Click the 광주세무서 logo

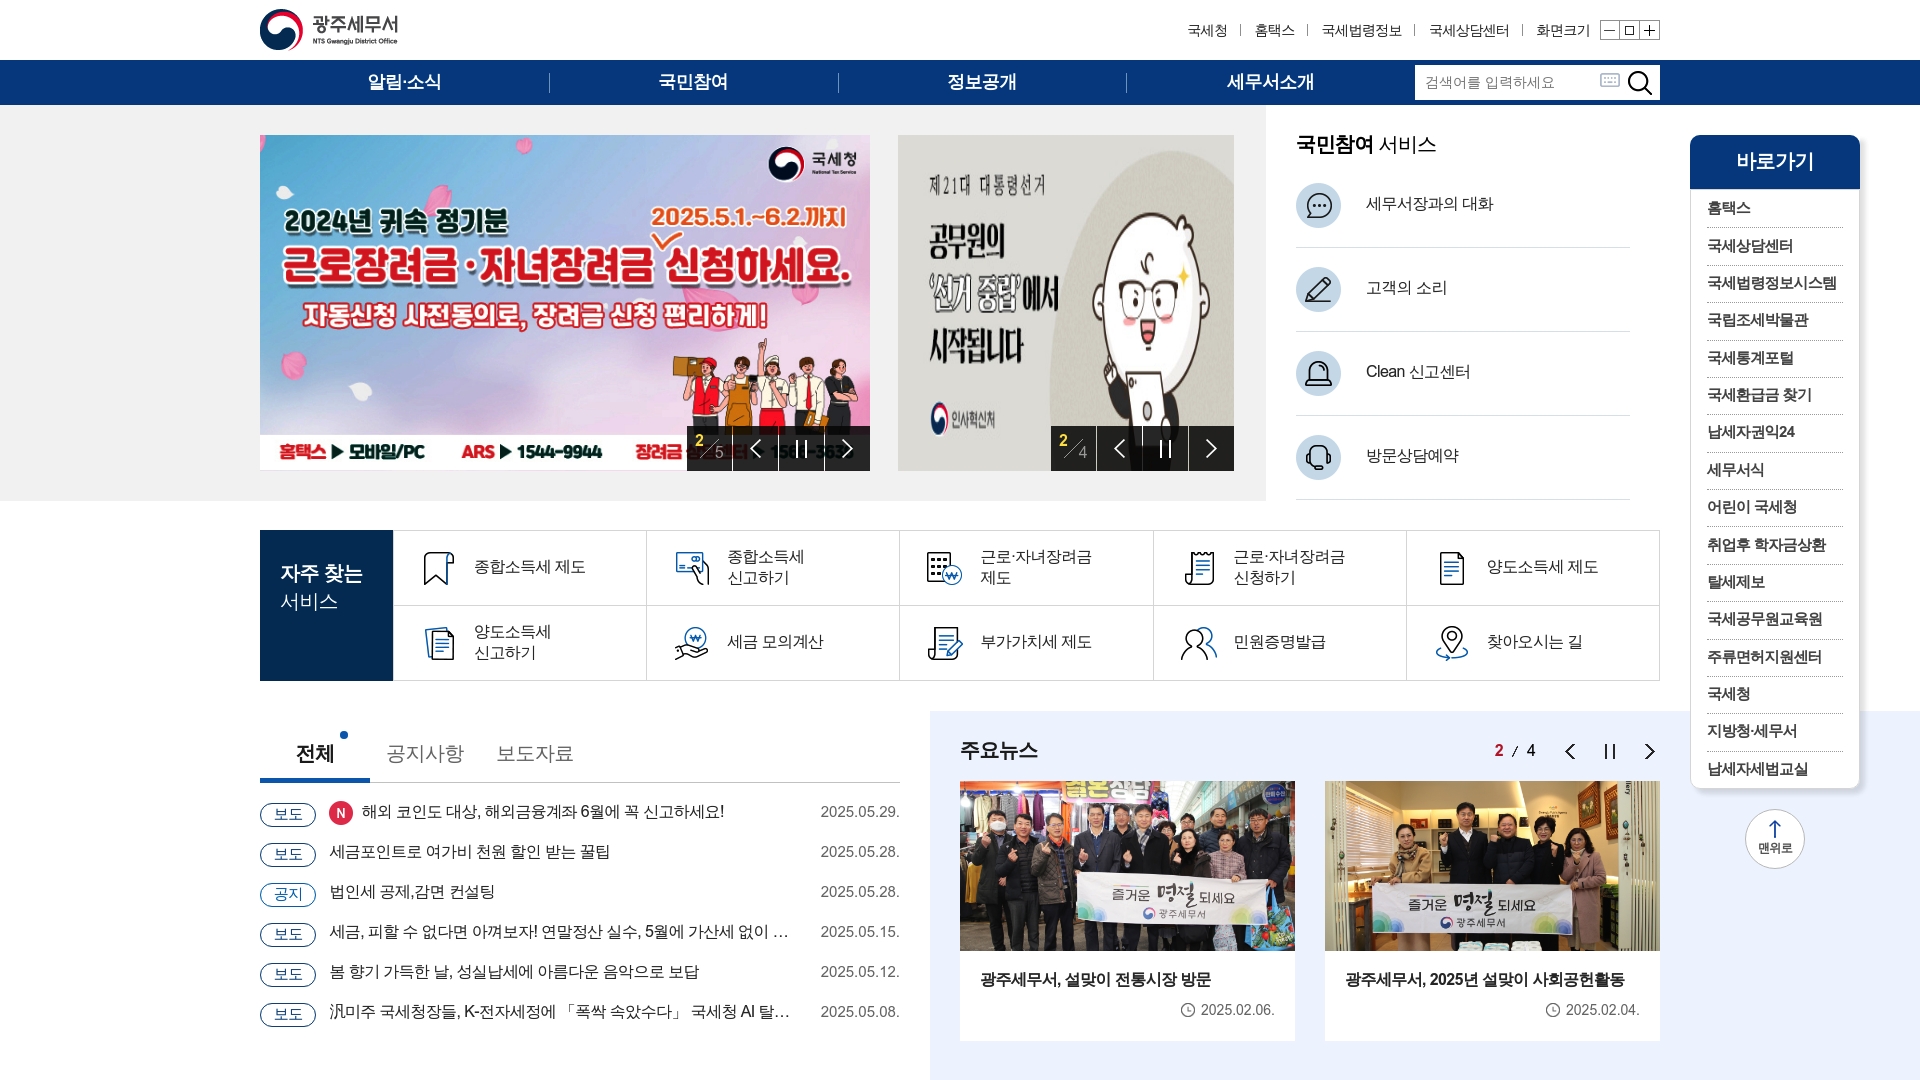pos(329,30)
